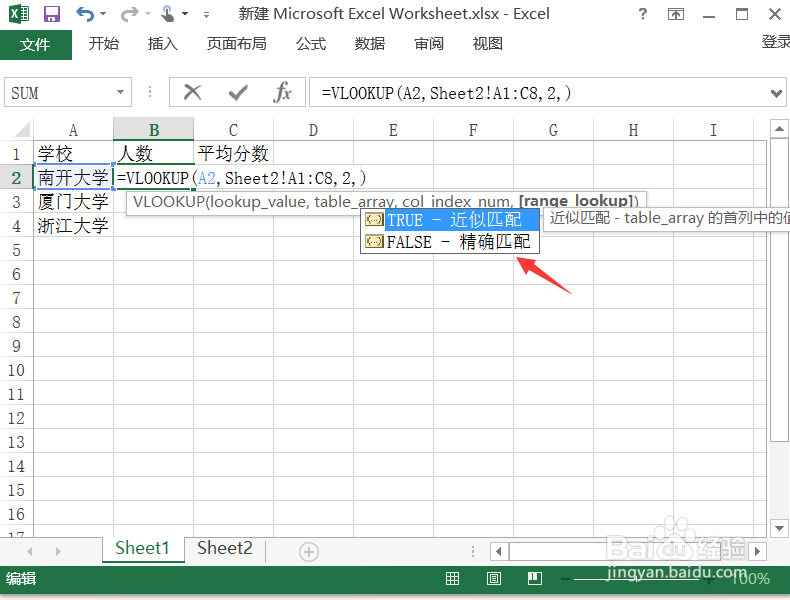Click the Help question mark icon
This screenshot has width=790, height=600.
tap(642, 14)
